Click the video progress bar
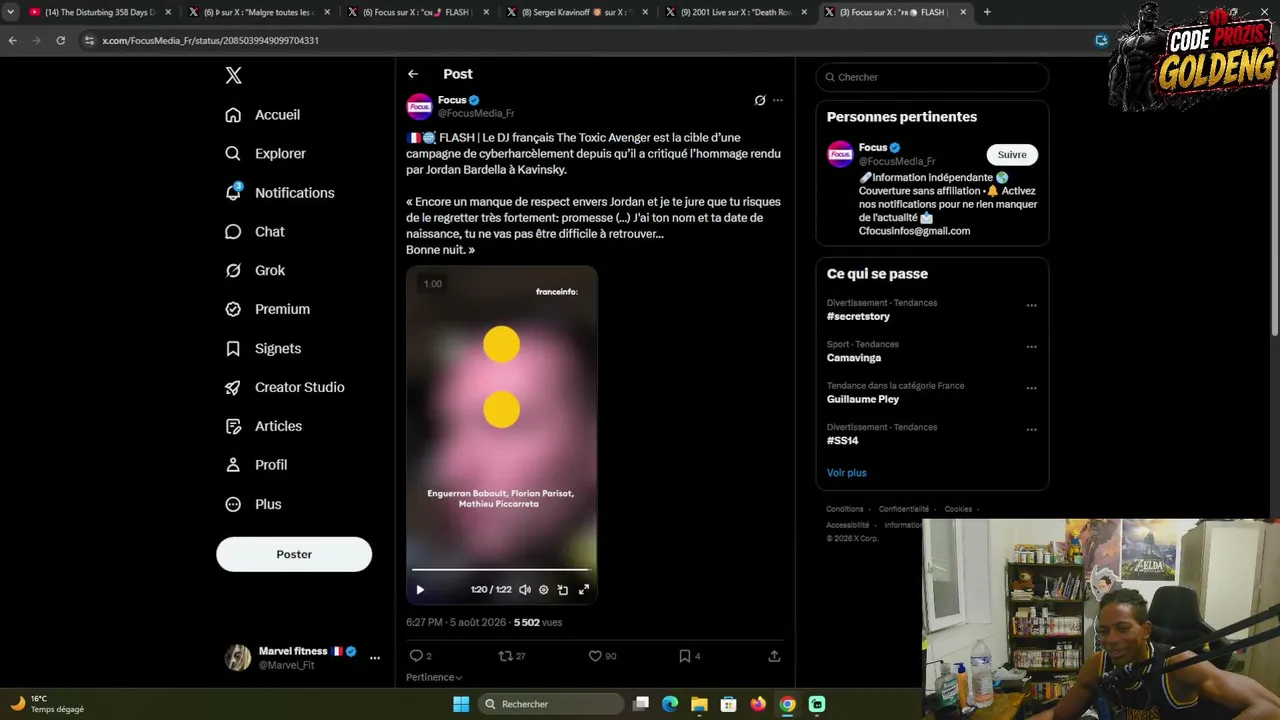Image resolution: width=1280 pixels, height=720 pixels. (x=501, y=570)
